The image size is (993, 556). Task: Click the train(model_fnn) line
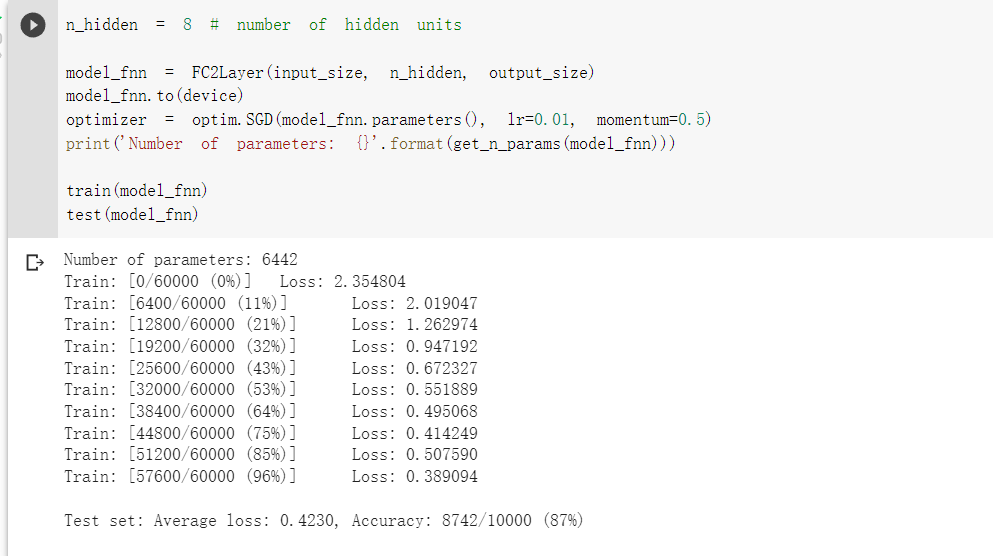point(137,191)
